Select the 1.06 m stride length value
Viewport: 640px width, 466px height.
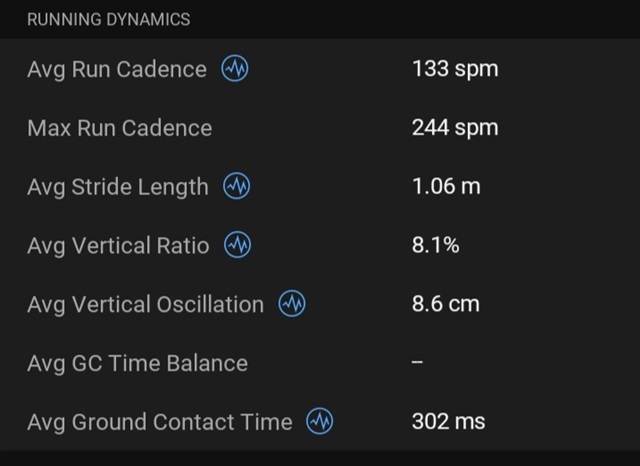(x=446, y=187)
